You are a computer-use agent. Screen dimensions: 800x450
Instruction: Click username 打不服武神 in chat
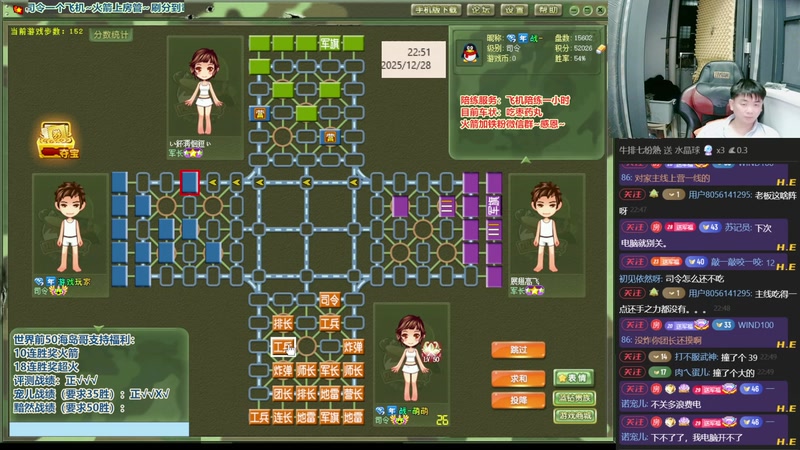point(695,357)
